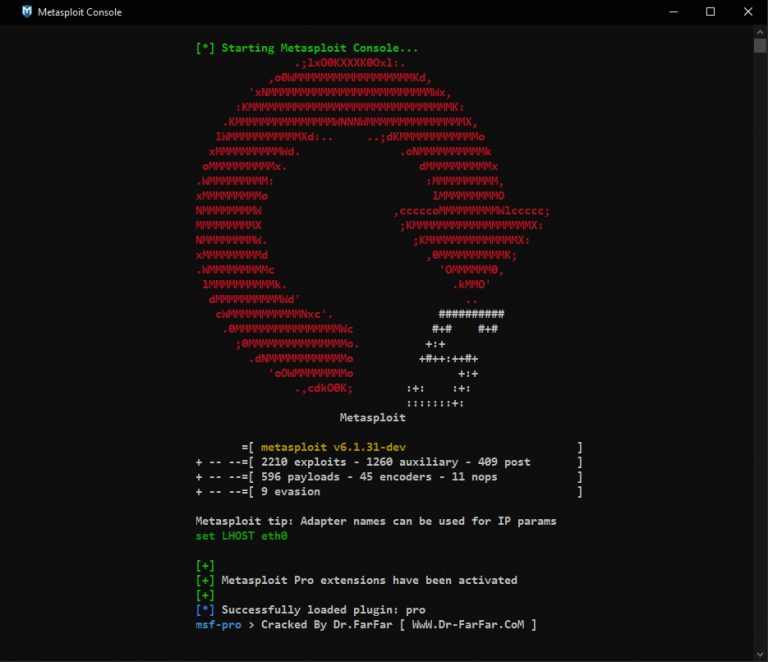Click the 'set LHOST eth0' command text
The height and width of the screenshot is (662, 768).
241,536
